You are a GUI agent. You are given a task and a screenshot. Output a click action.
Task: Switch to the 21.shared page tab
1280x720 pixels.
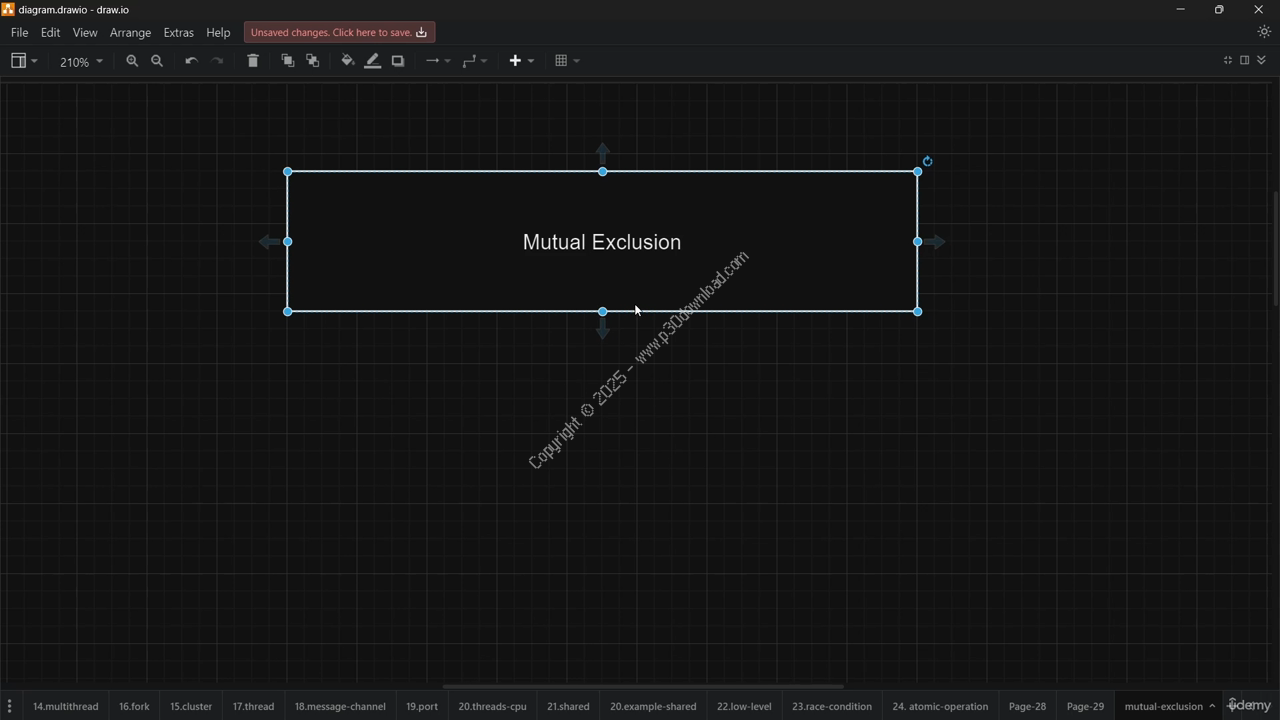pos(568,706)
